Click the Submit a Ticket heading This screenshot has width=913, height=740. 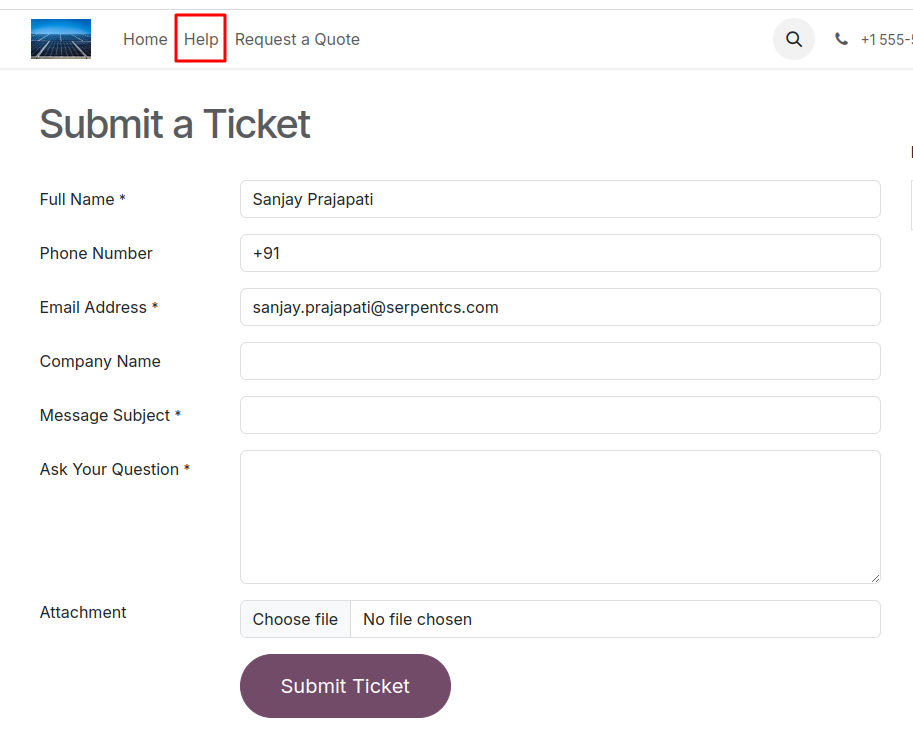(x=175, y=124)
